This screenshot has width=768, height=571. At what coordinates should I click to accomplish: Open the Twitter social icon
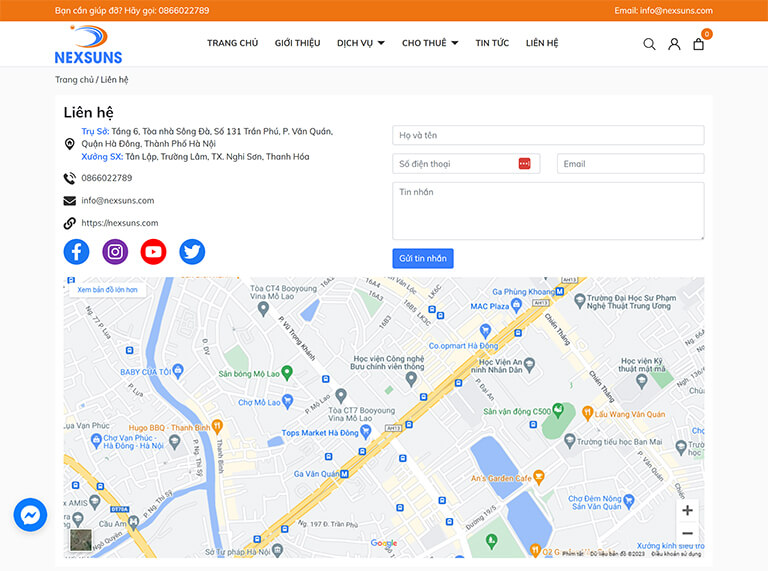pos(192,252)
